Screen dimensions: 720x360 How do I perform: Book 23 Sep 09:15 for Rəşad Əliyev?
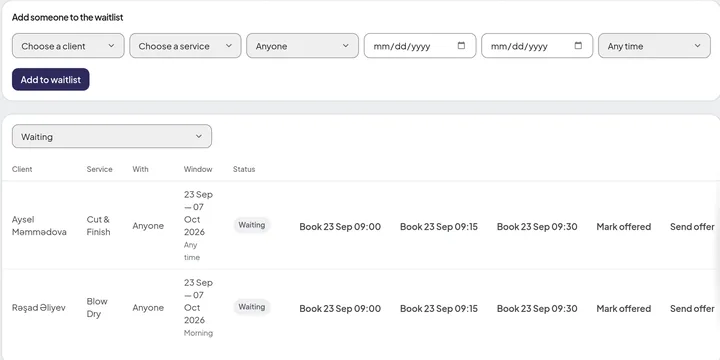[439, 309]
